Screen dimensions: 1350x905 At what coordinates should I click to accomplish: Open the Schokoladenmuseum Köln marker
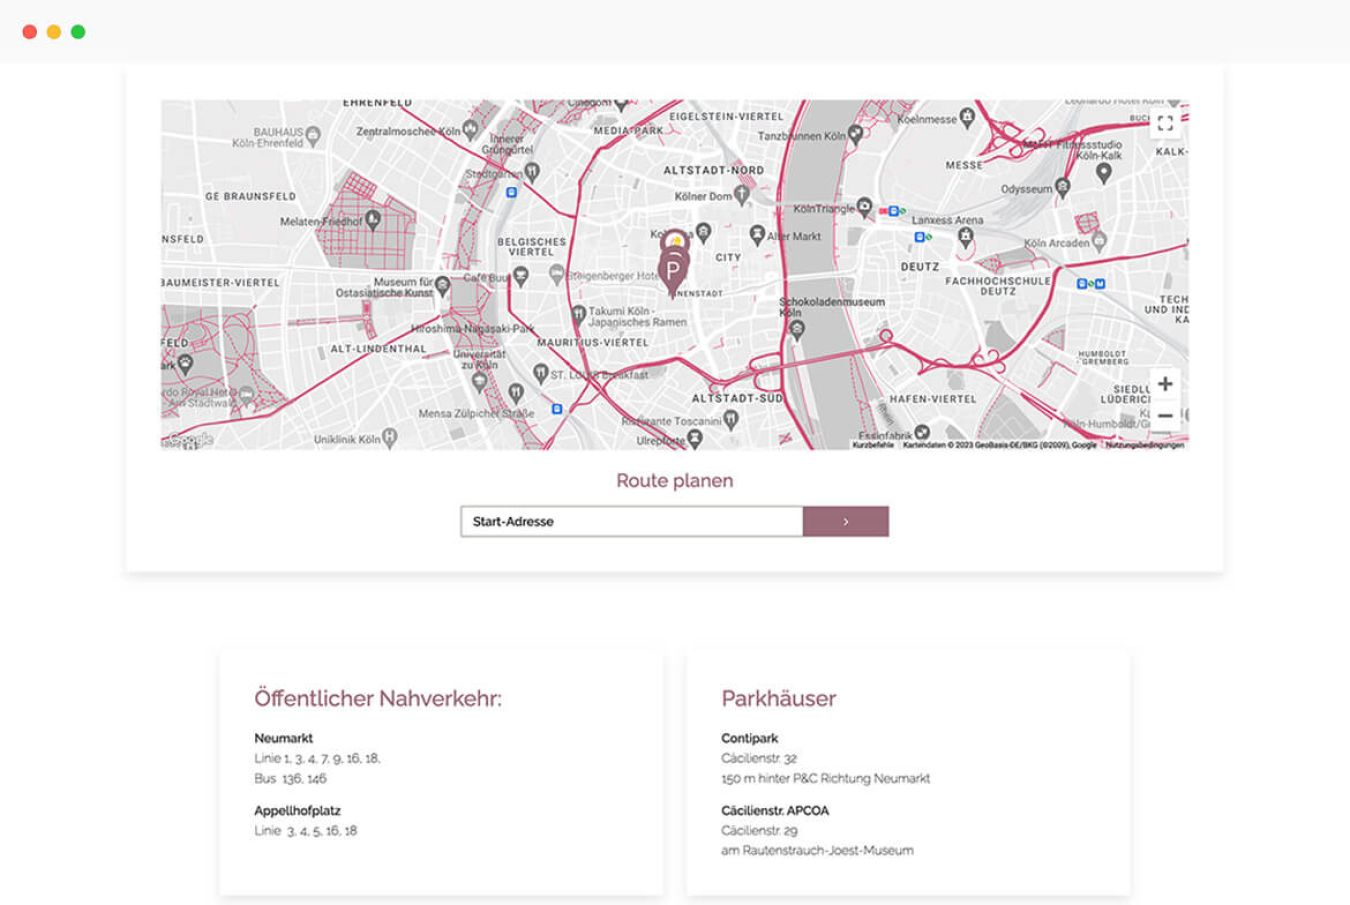[x=796, y=331]
